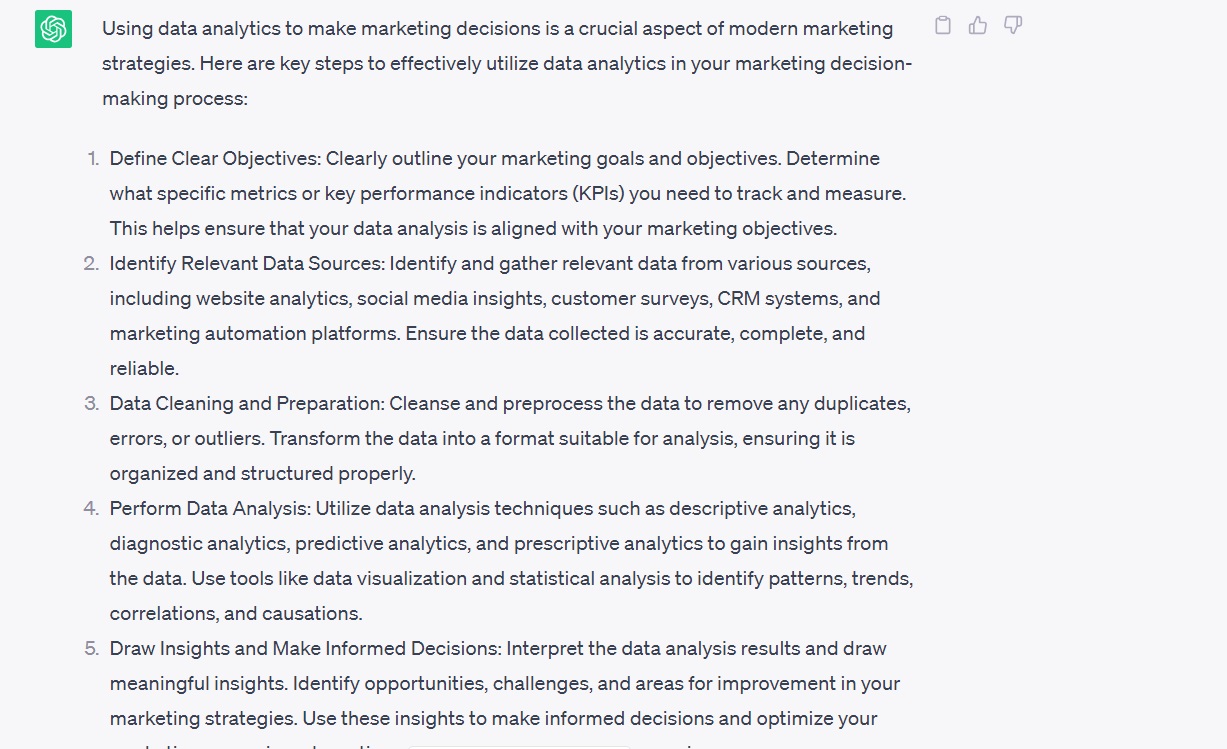1227x749 pixels.
Task: Click the list number 1 marker
Action: tap(92, 159)
